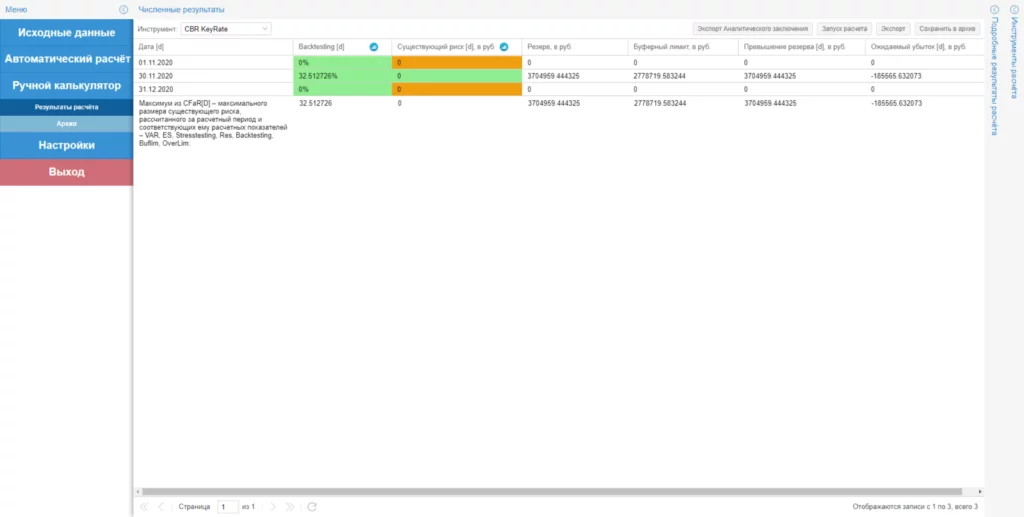The image size is (1024, 517).
Task: Click chart icon in Backtesting column header
Action: pyautogui.click(x=374, y=47)
